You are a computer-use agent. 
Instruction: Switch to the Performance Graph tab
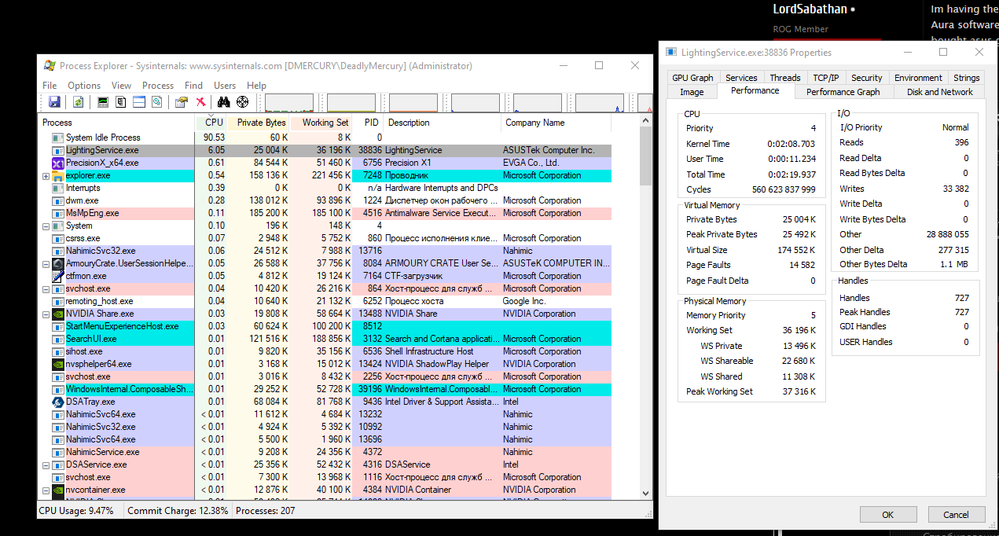[x=843, y=92]
